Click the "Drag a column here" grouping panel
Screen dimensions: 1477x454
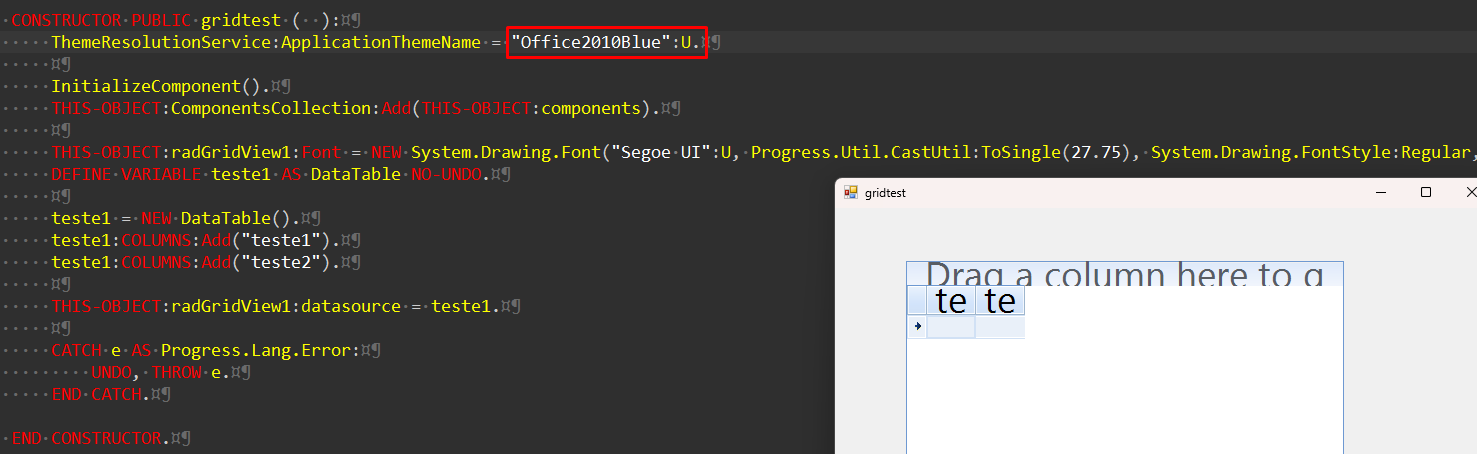point(1124,274)
